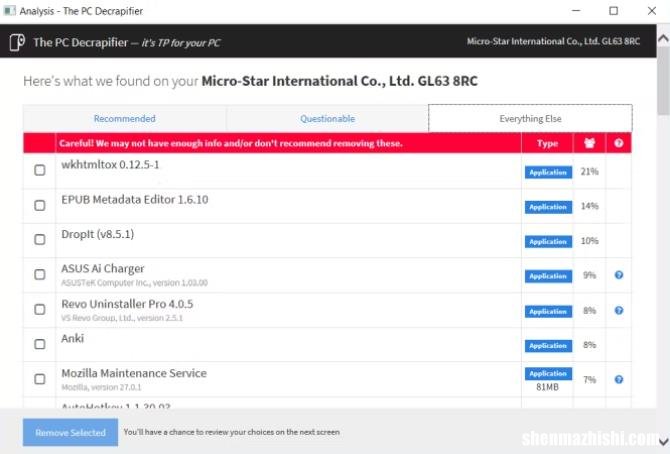Click the red Careful warning message

[x=231, y=143]
